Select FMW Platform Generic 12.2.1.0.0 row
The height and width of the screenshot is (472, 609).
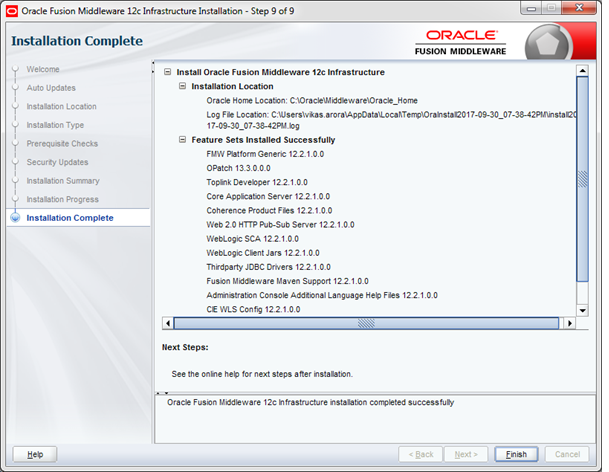click(265, 154)
